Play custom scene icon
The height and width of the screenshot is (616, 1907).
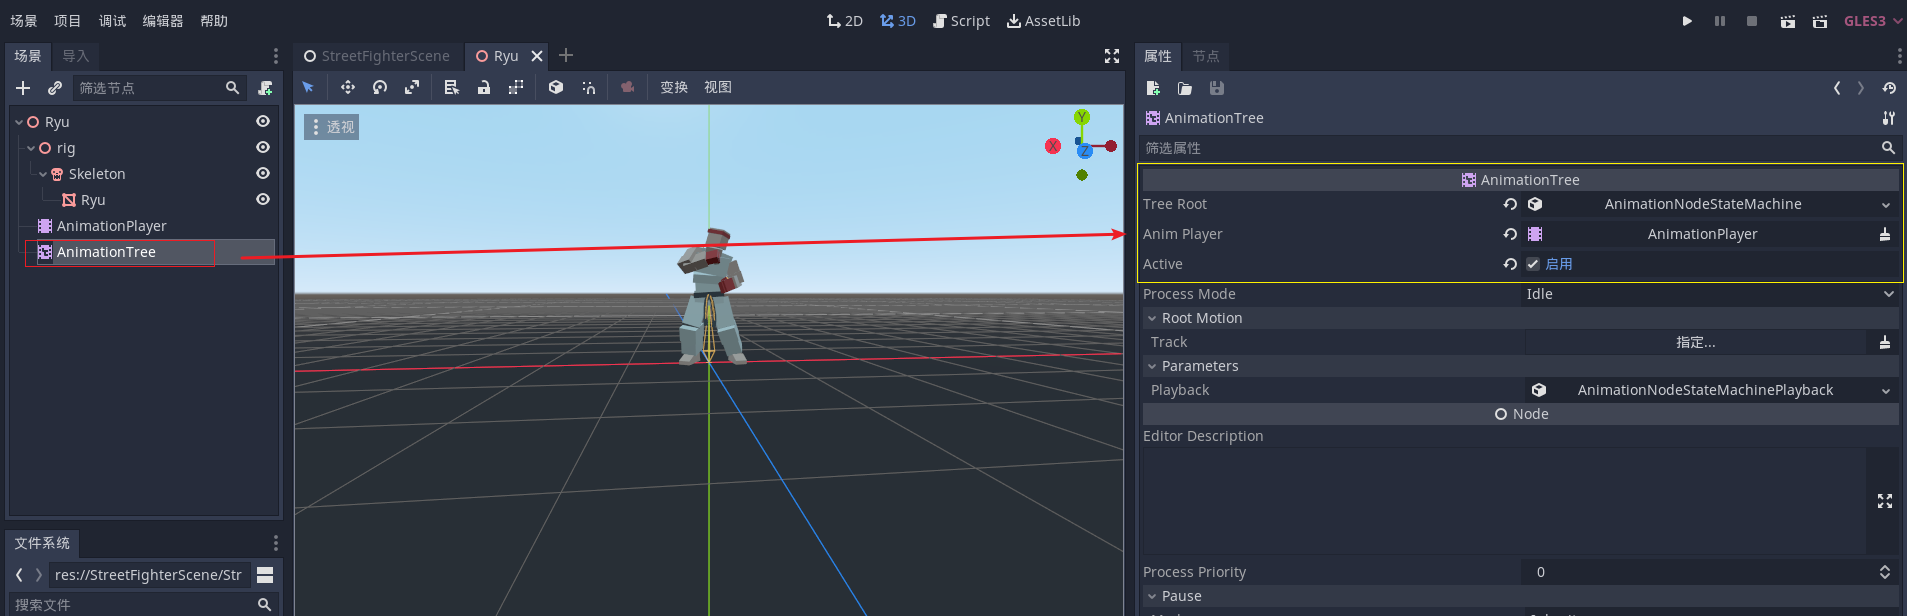(1820, 21)
